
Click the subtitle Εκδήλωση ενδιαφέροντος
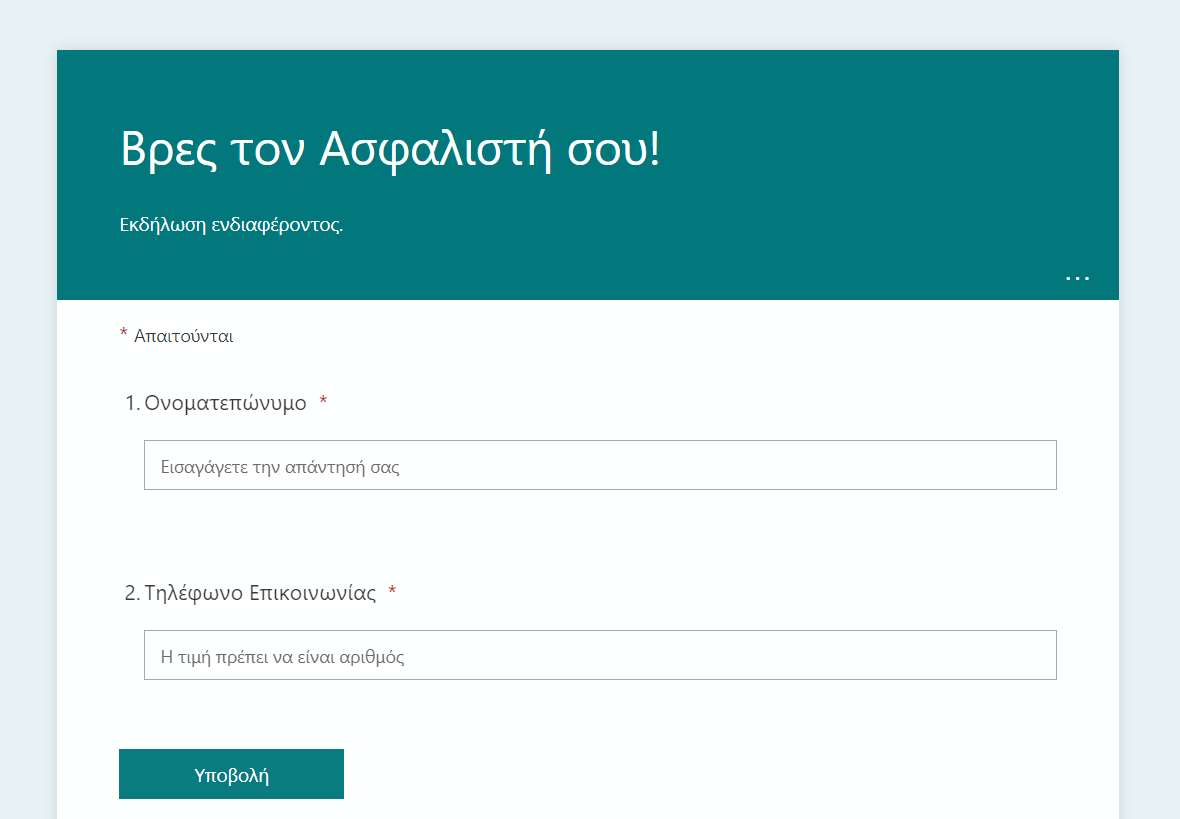pos(231,225)
